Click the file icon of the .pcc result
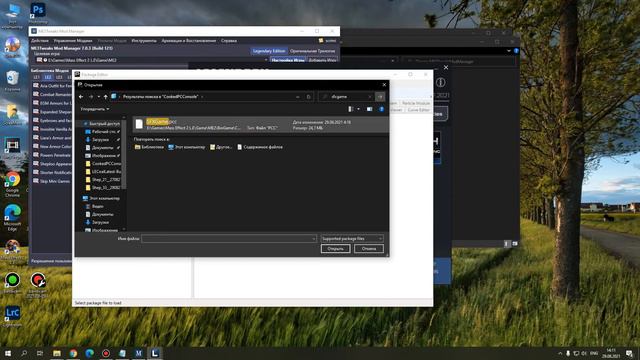 [x=139, y=124]
